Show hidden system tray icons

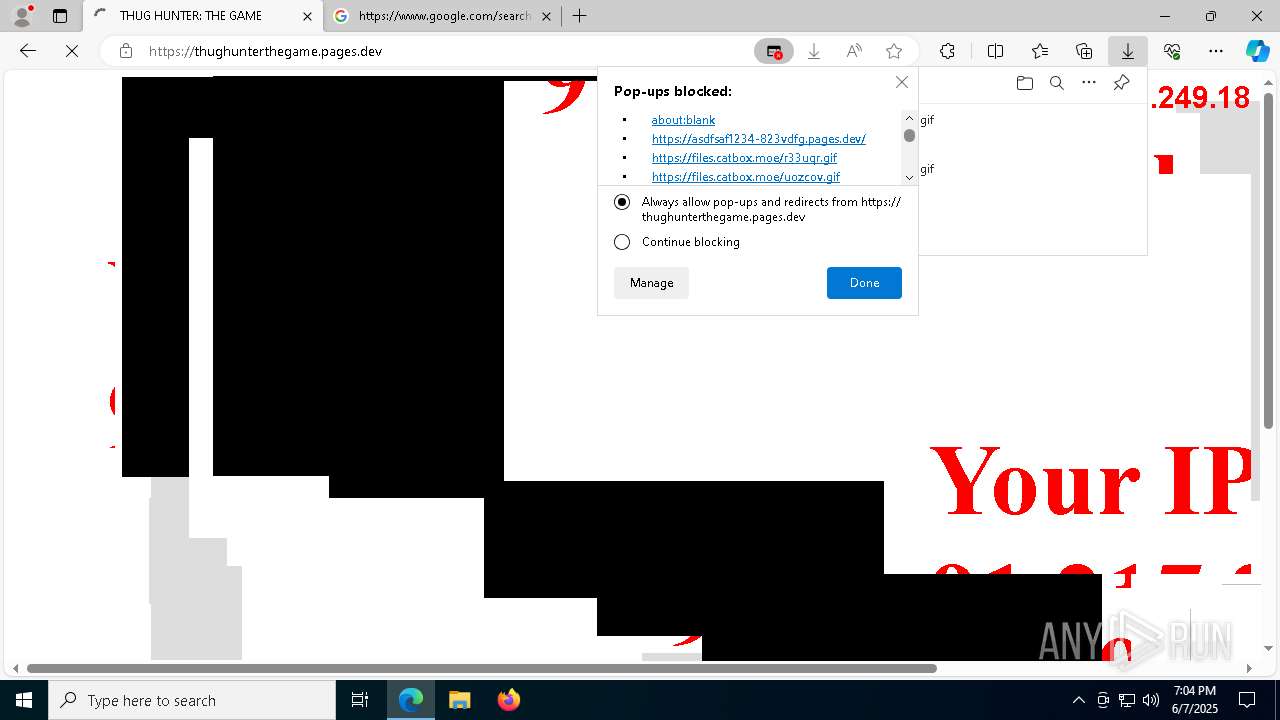click(1078, 700)
